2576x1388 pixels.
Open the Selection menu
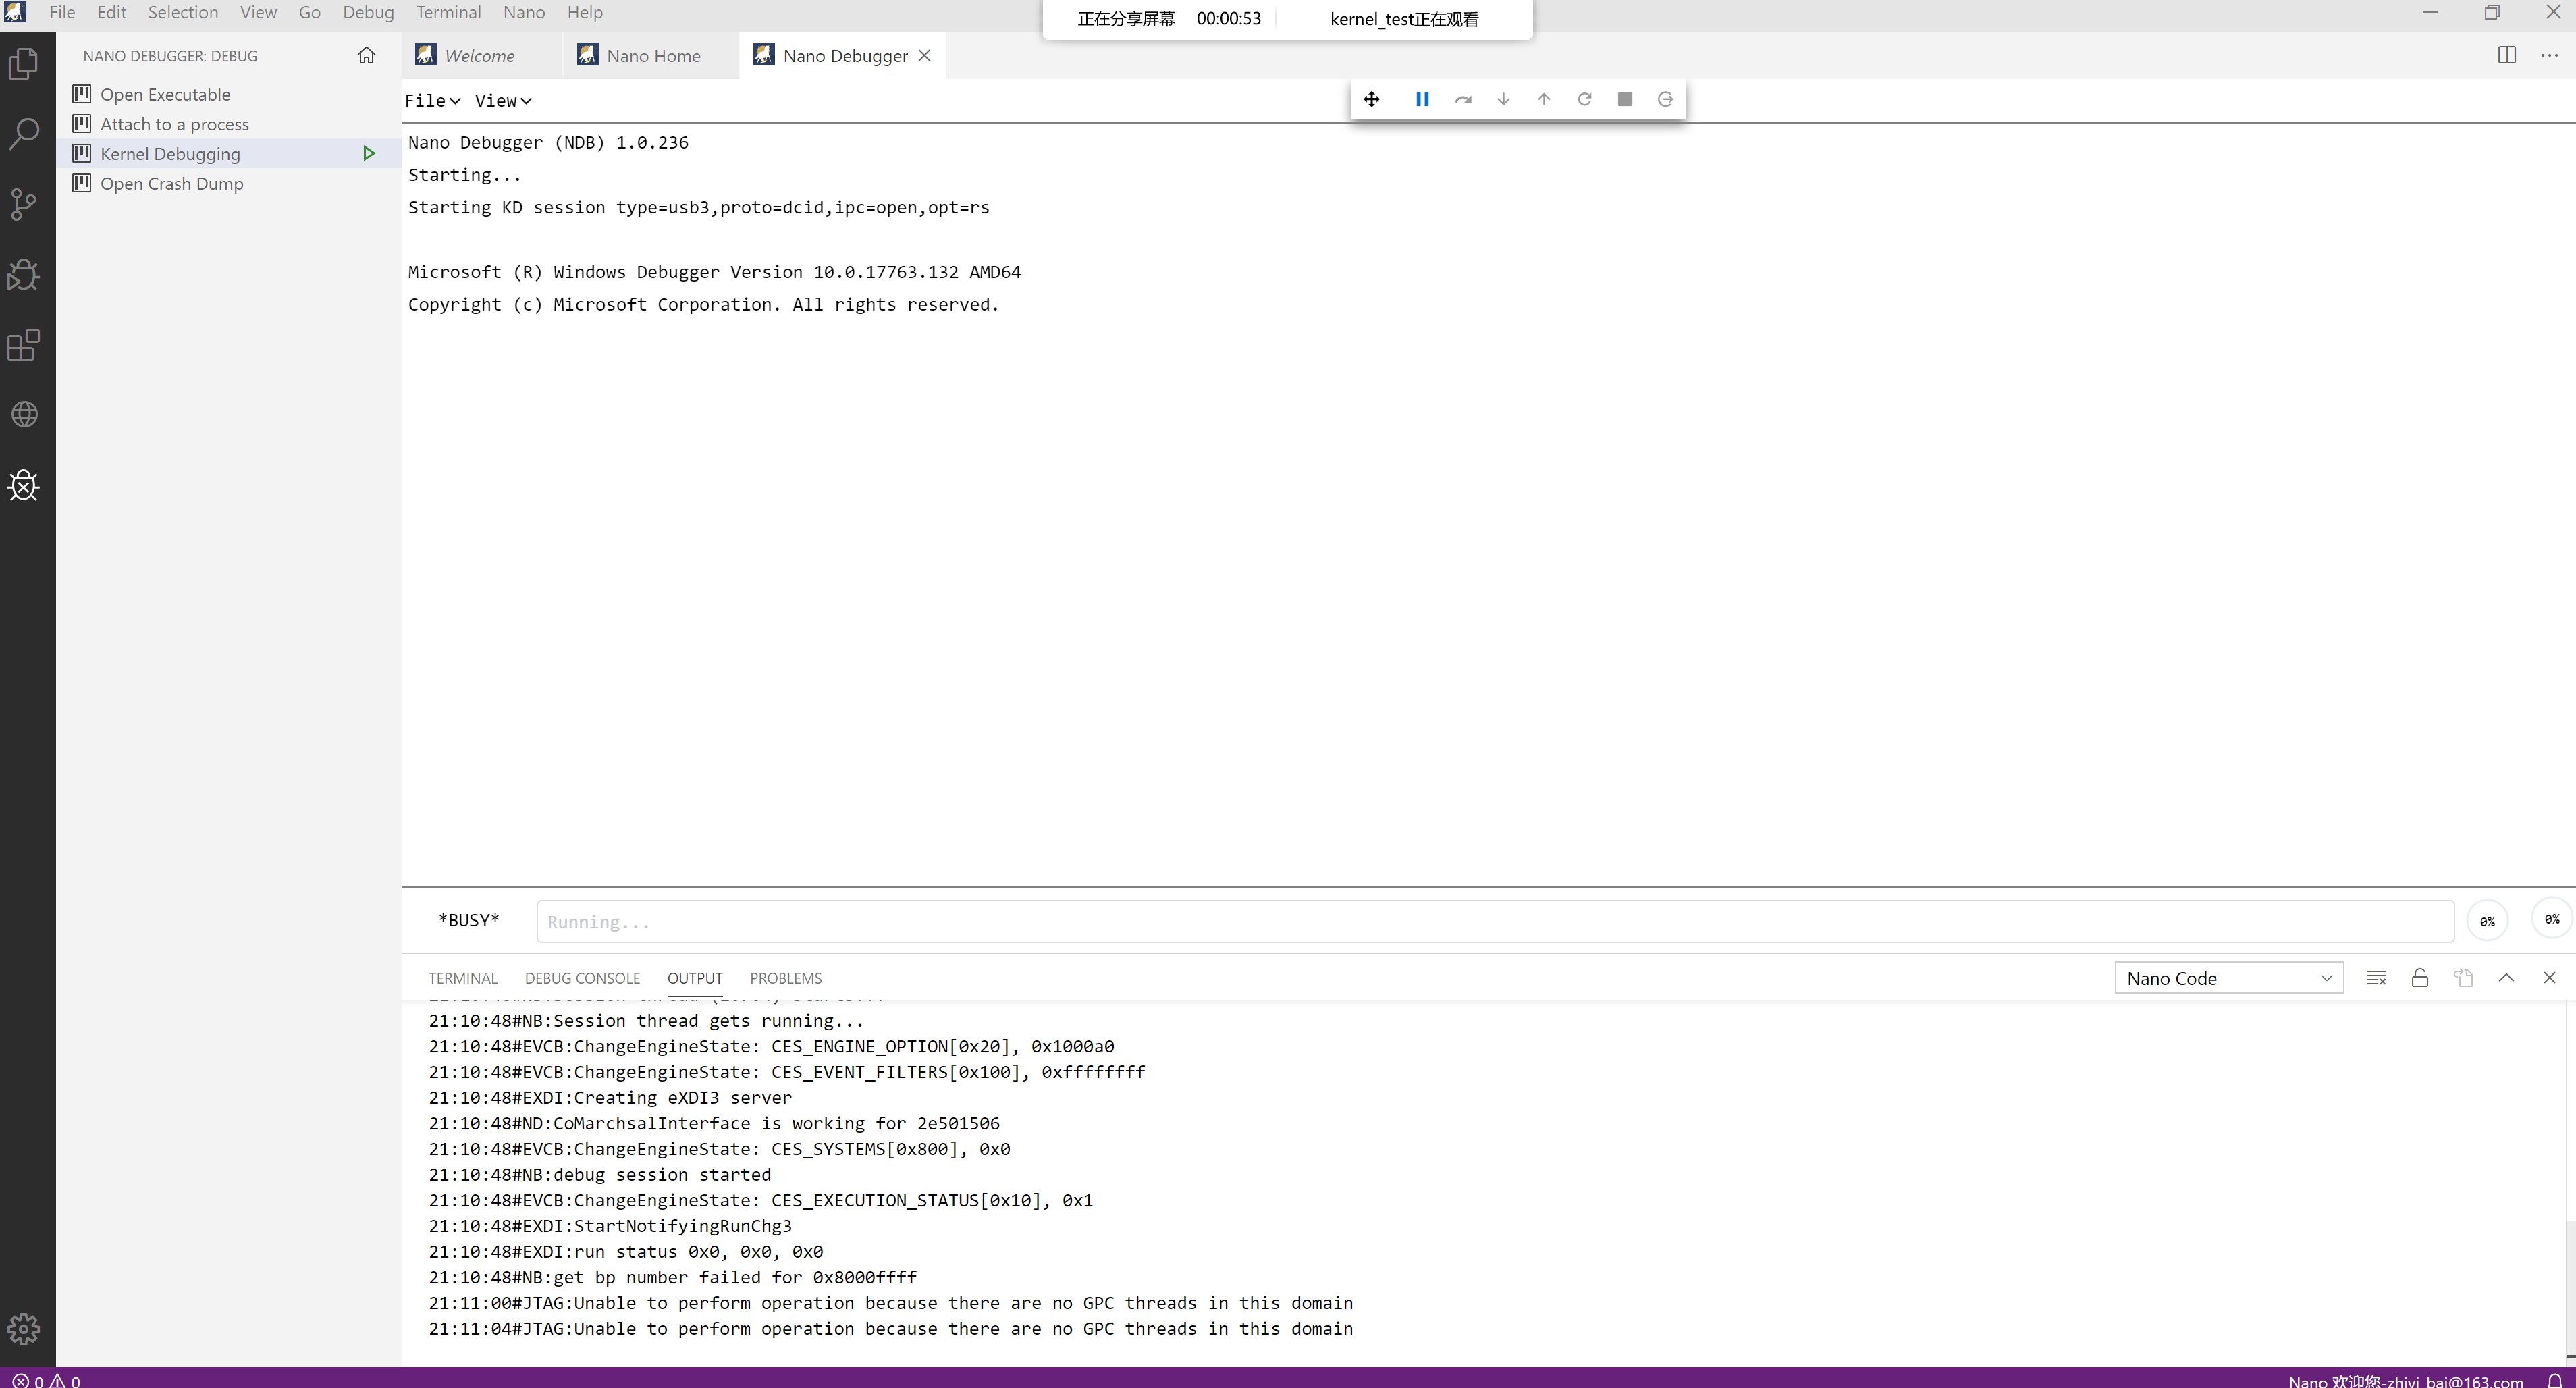pos(183,12)
